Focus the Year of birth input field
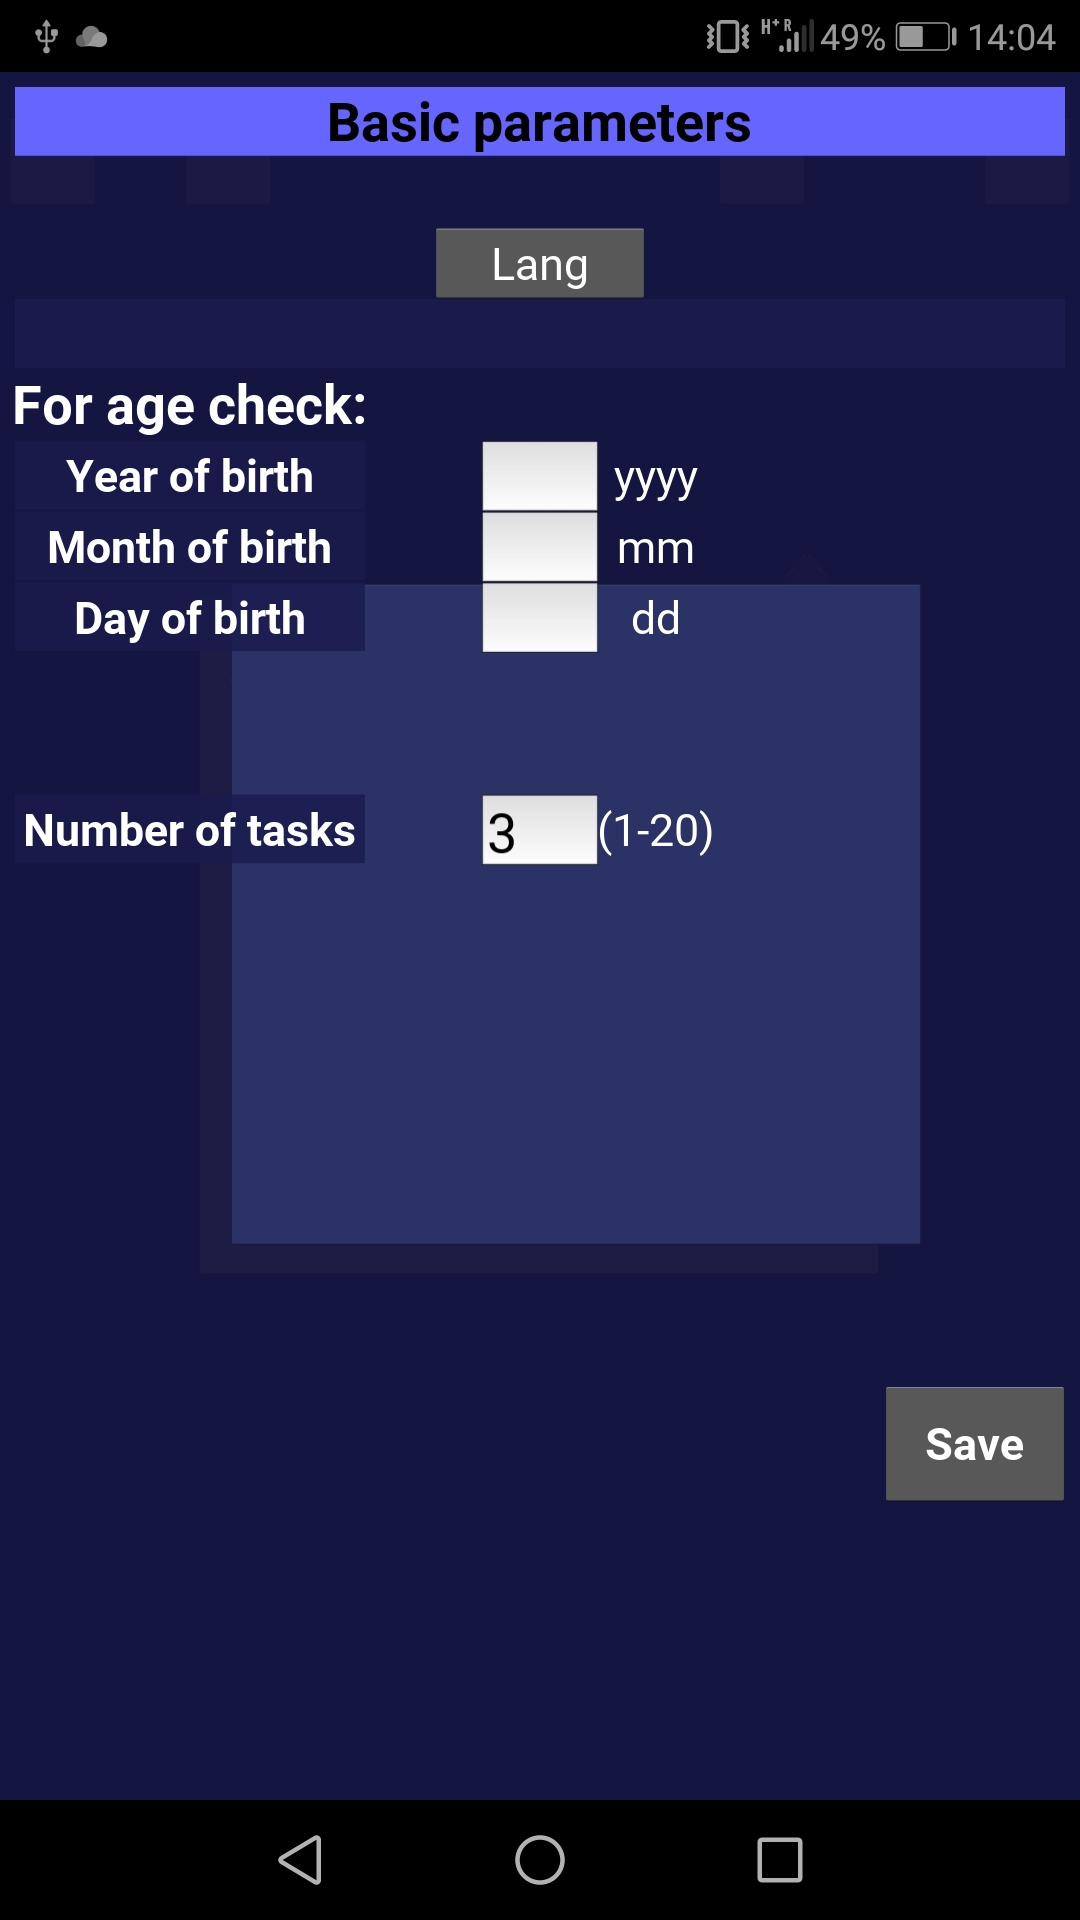This screenshot has height=1920, width=1080. [540, 477]
